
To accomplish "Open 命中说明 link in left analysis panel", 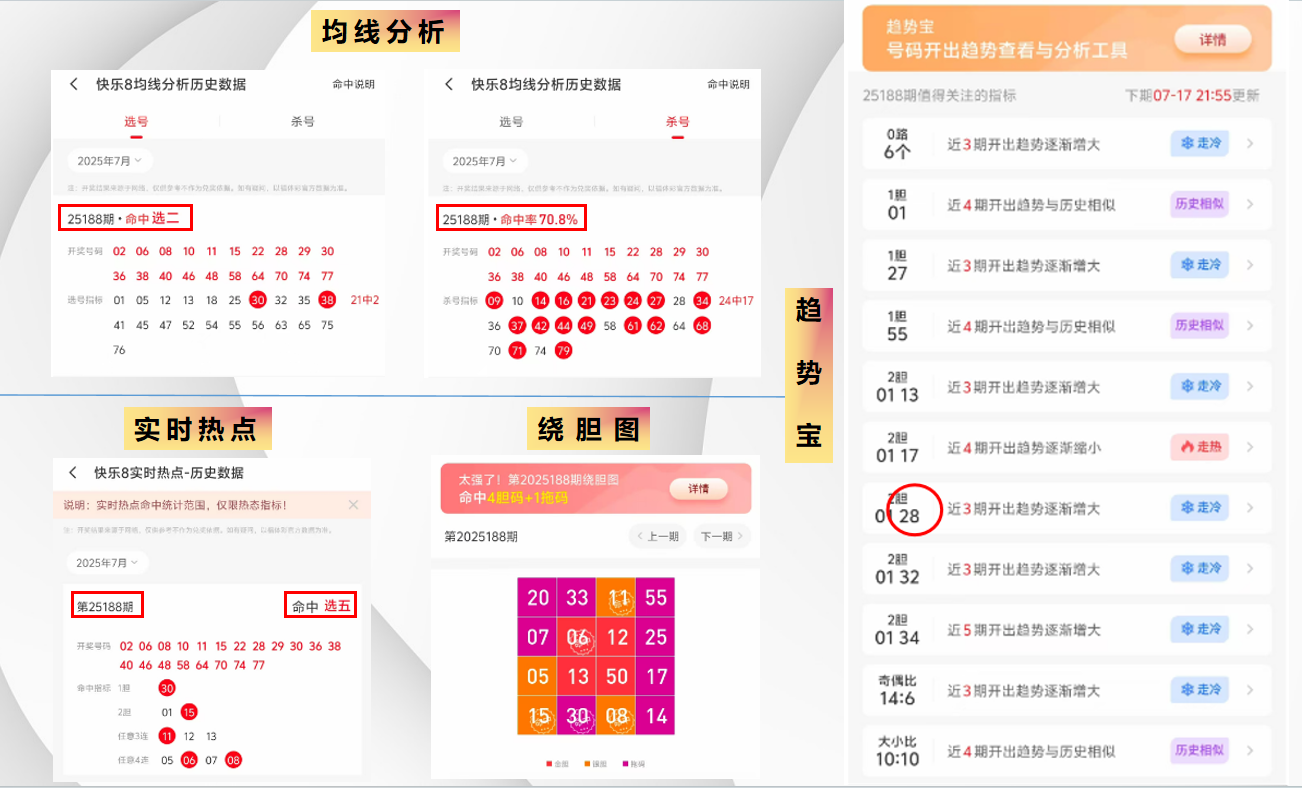I will coord(354,85).
